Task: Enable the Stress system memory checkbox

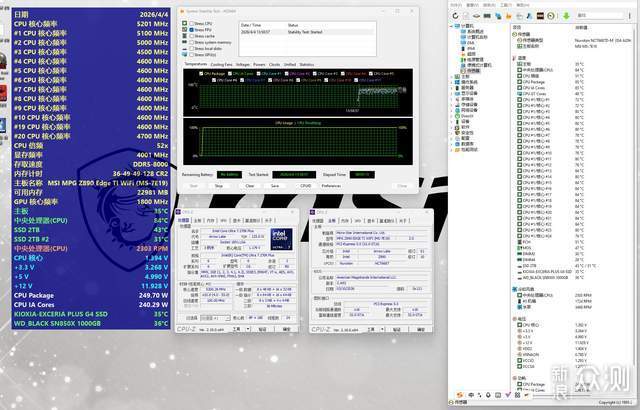Action: point(192,42)
